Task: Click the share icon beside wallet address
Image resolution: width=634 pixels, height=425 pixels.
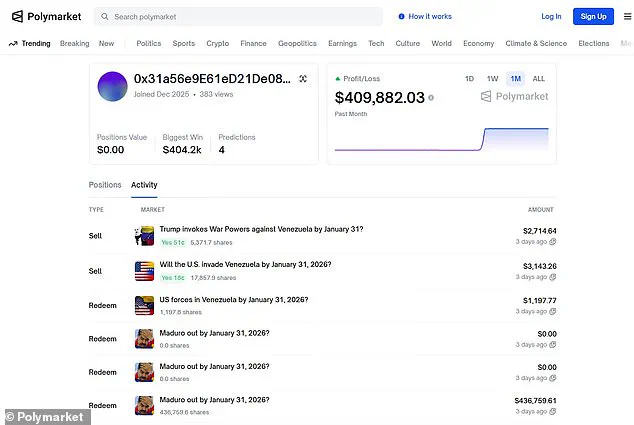Action: [x=303, y=79]
